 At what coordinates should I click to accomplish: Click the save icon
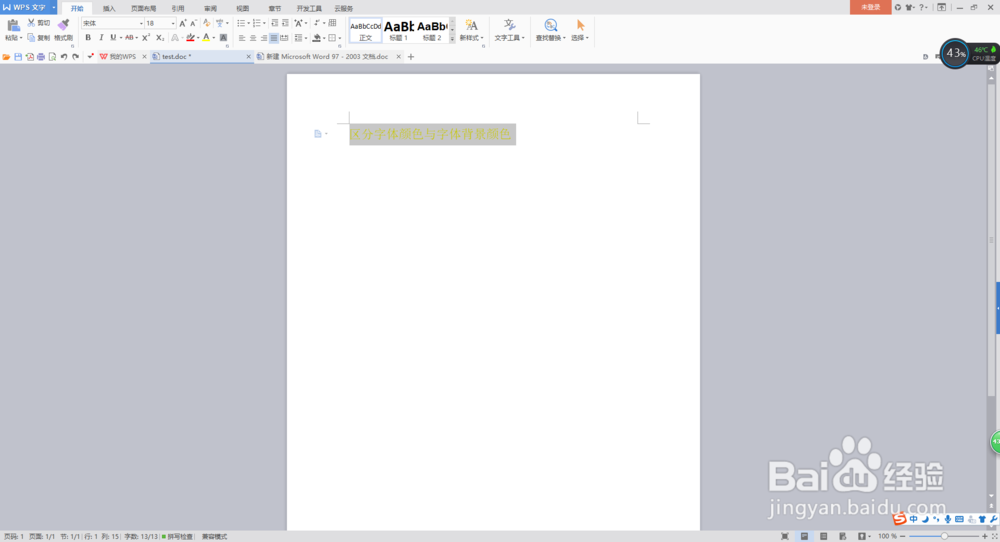tap(18, 57)
